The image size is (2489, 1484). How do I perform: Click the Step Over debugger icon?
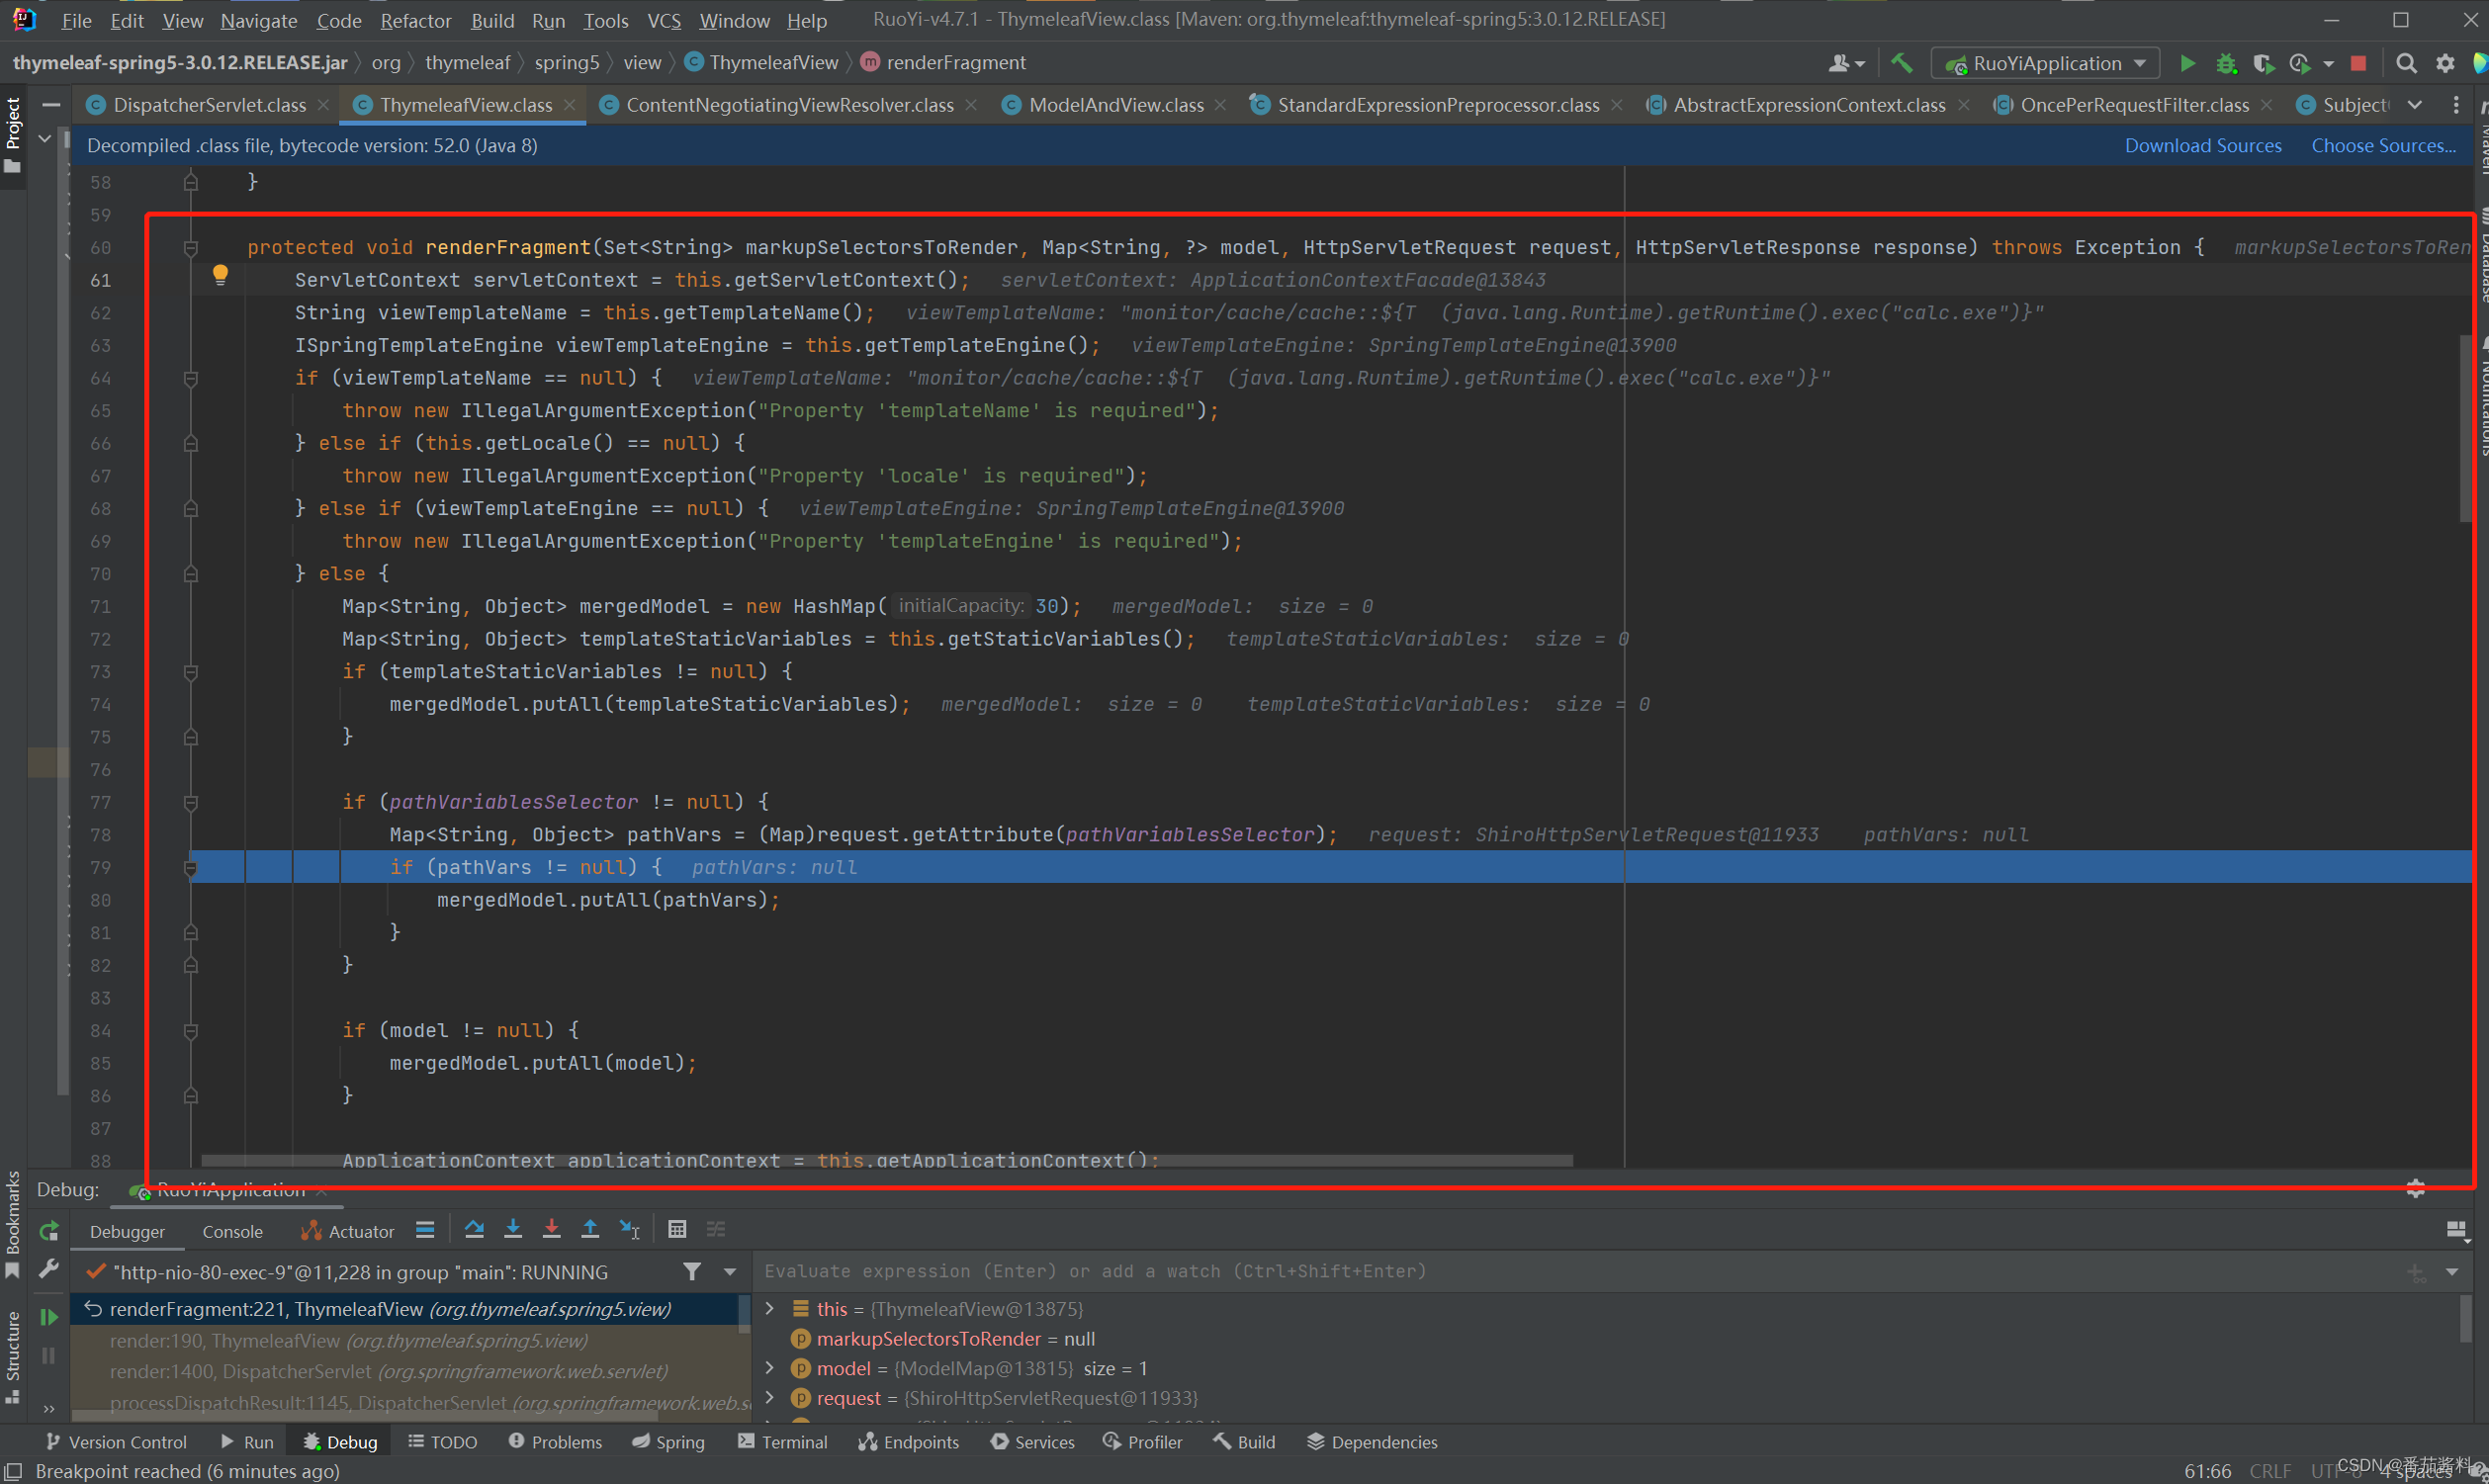pos(474,1229)
